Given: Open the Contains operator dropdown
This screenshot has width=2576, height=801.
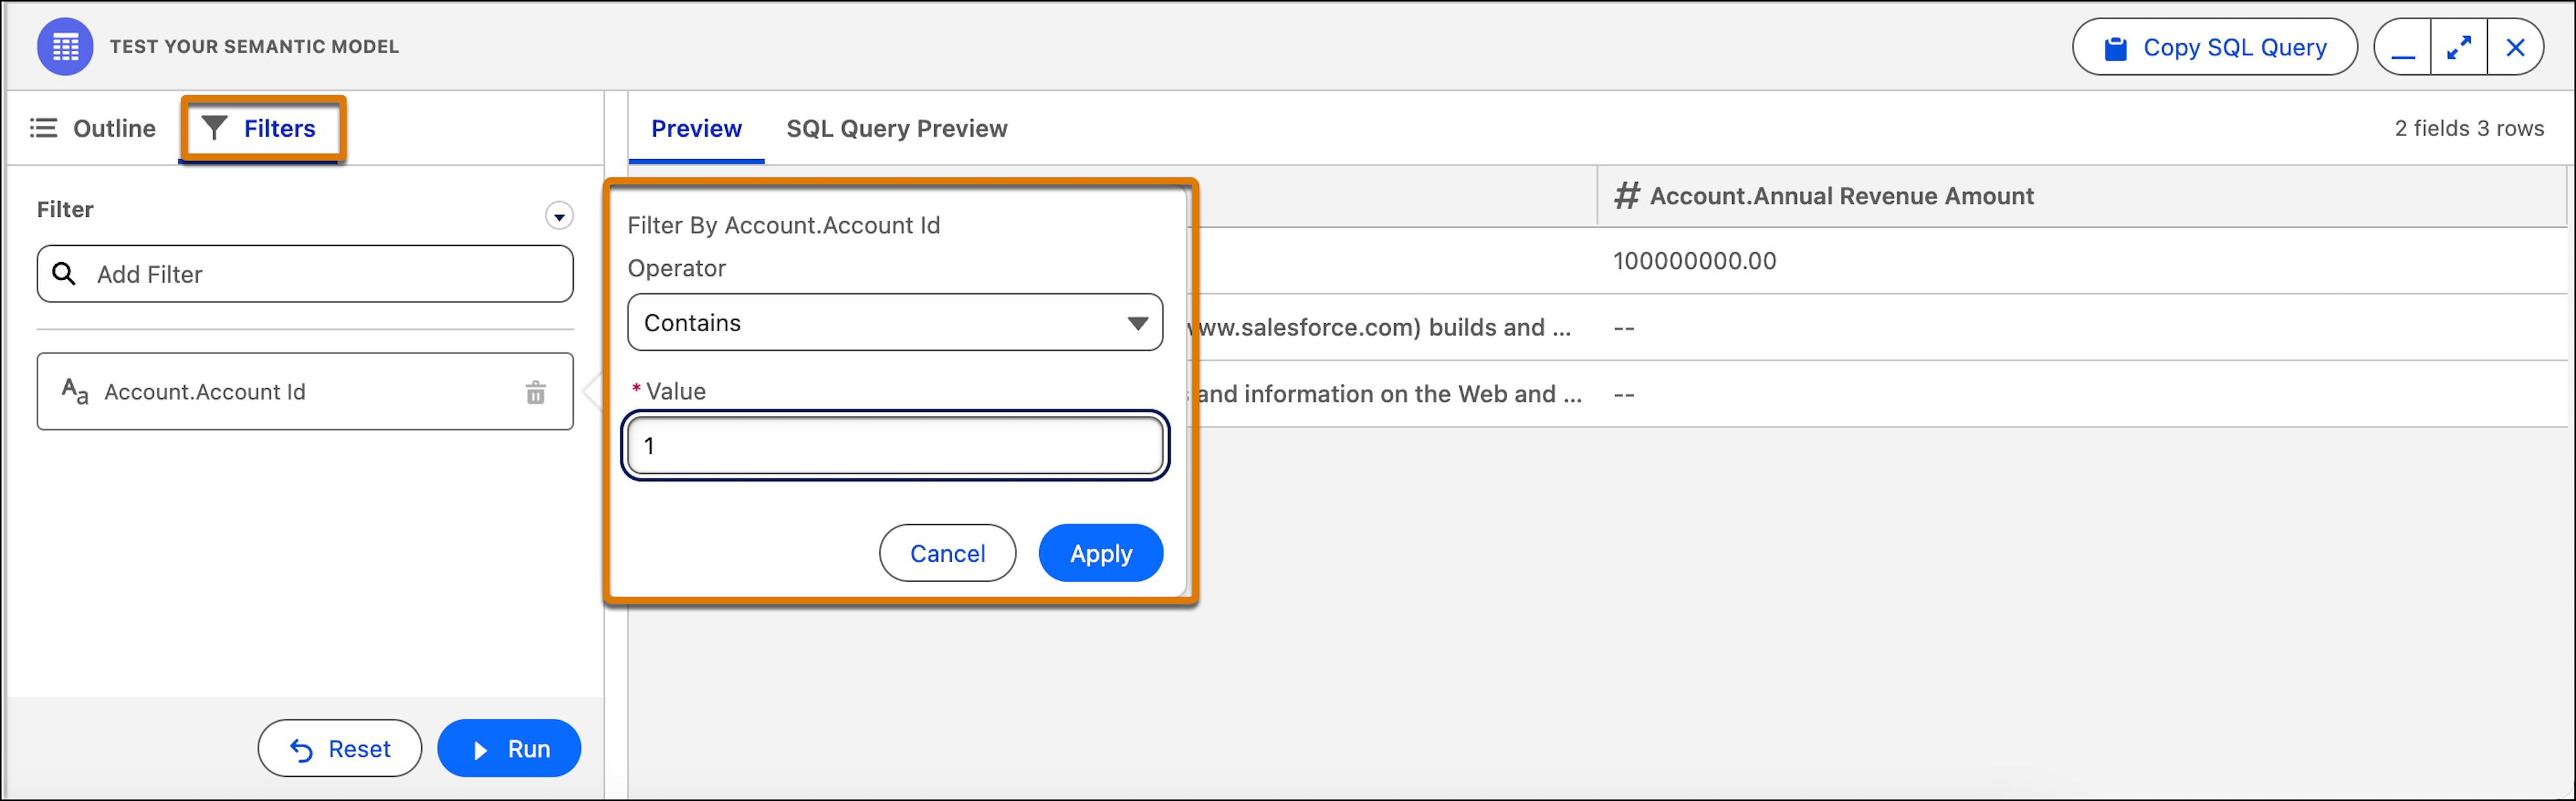Looking at the screenshot, I should pos(895,322).
